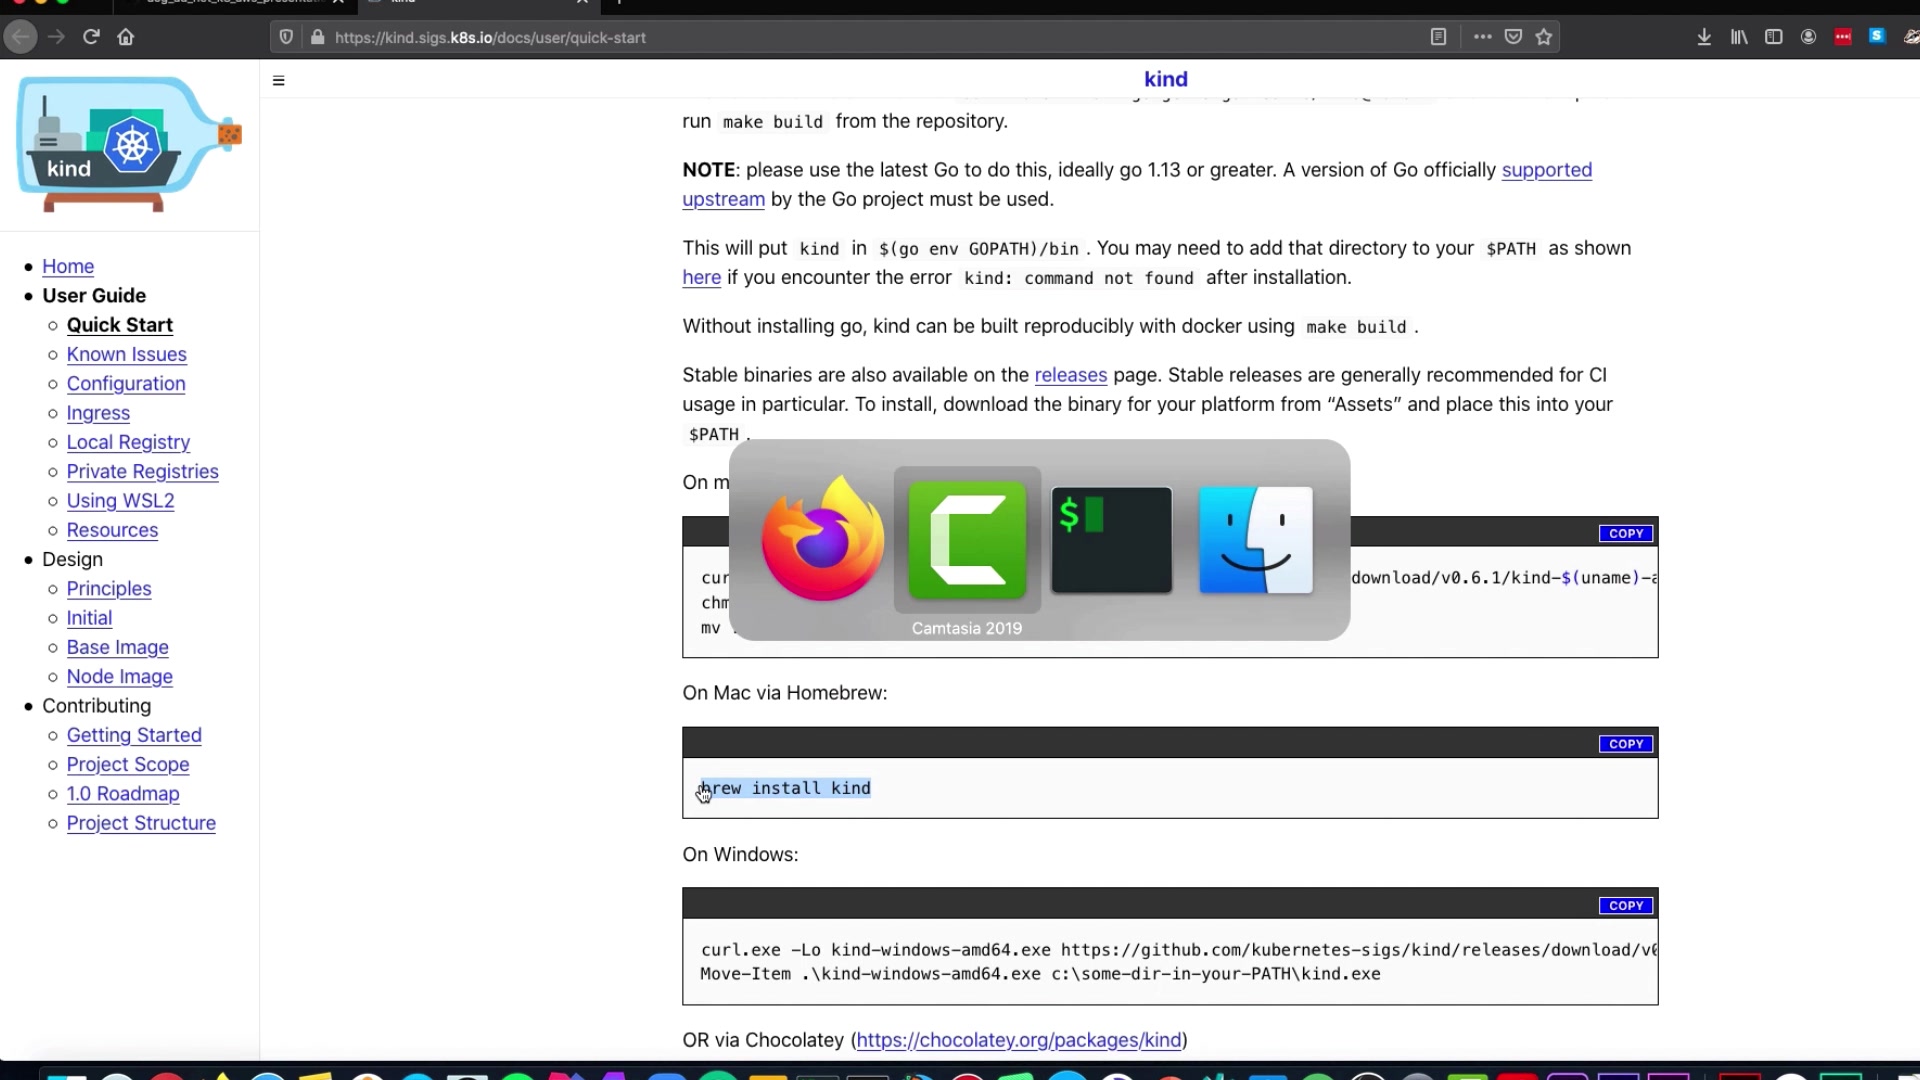Open Known Issues in sidebar
Screen dimensions: 1920x1080
[126, 354]
